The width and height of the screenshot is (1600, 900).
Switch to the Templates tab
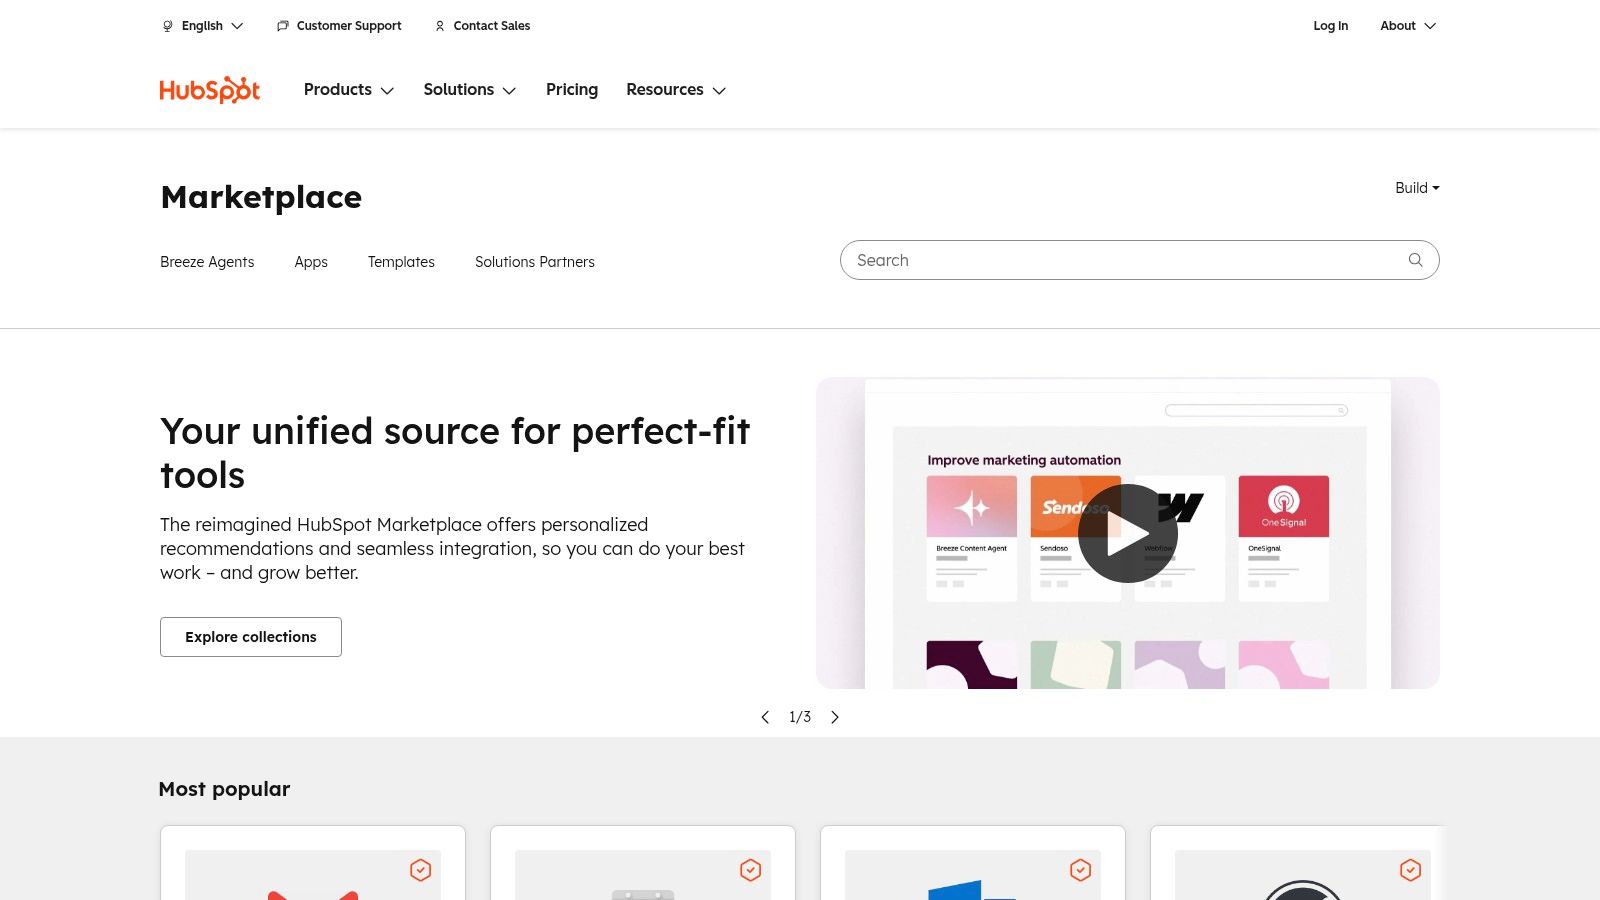pos(401,262)
